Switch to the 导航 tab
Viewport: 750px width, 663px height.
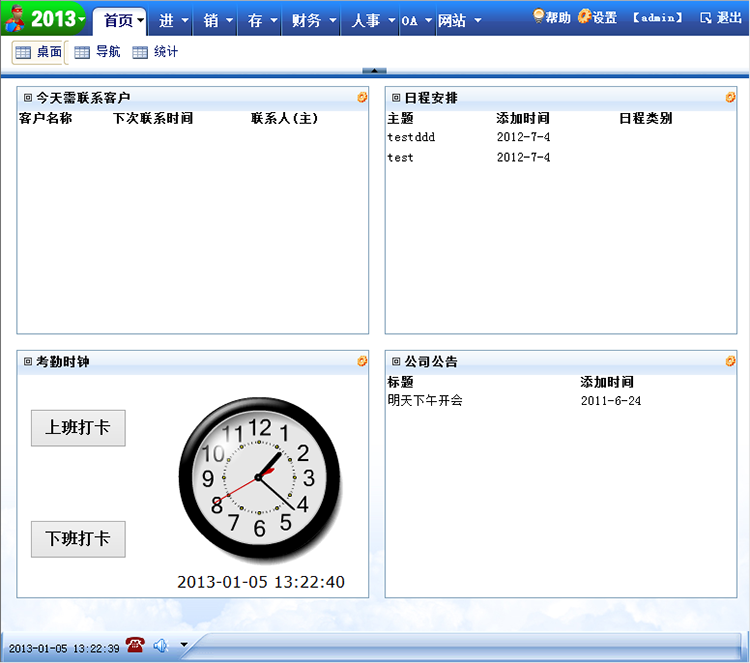tap(98, 52)
